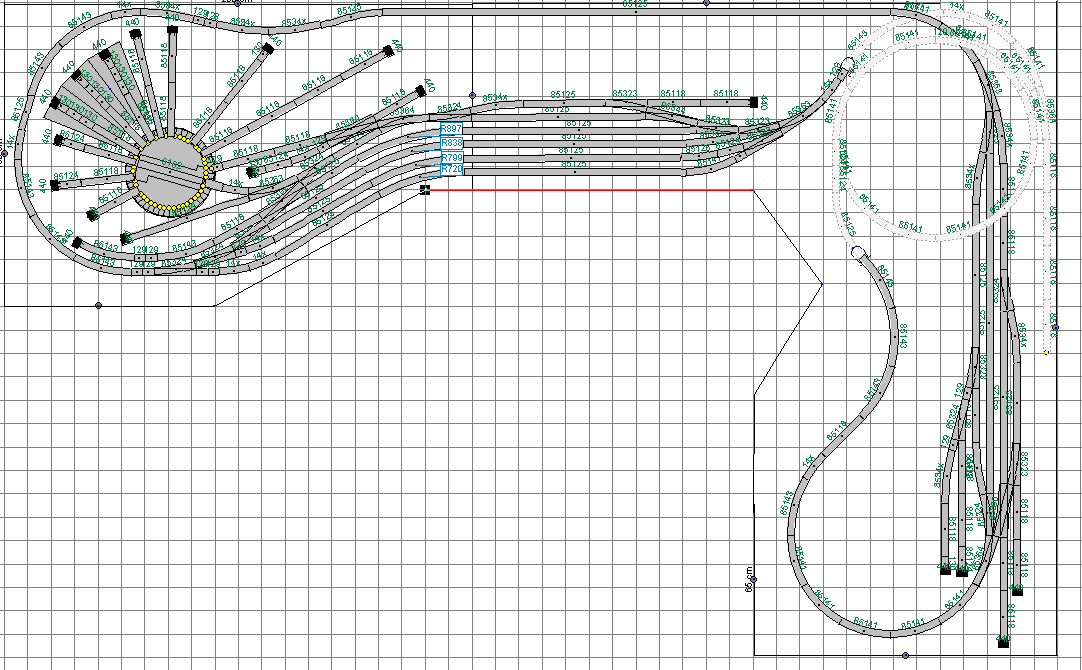Click the black square handle at red line's left end
The height and width of the screenshot is (670, 1082).
tap(425, 188)
